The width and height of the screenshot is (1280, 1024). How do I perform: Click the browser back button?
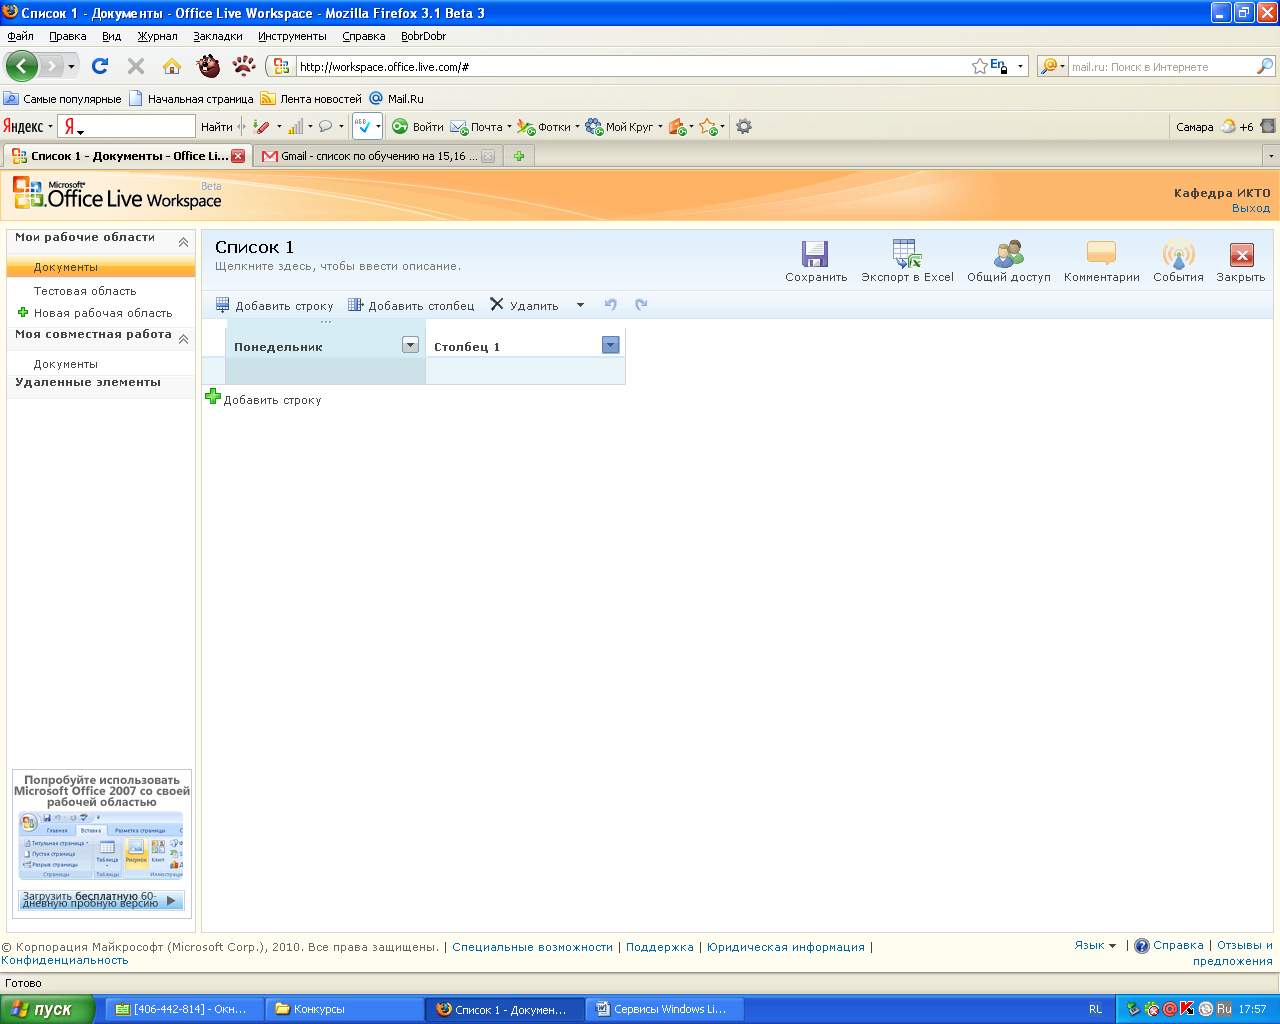click(21, 66)
